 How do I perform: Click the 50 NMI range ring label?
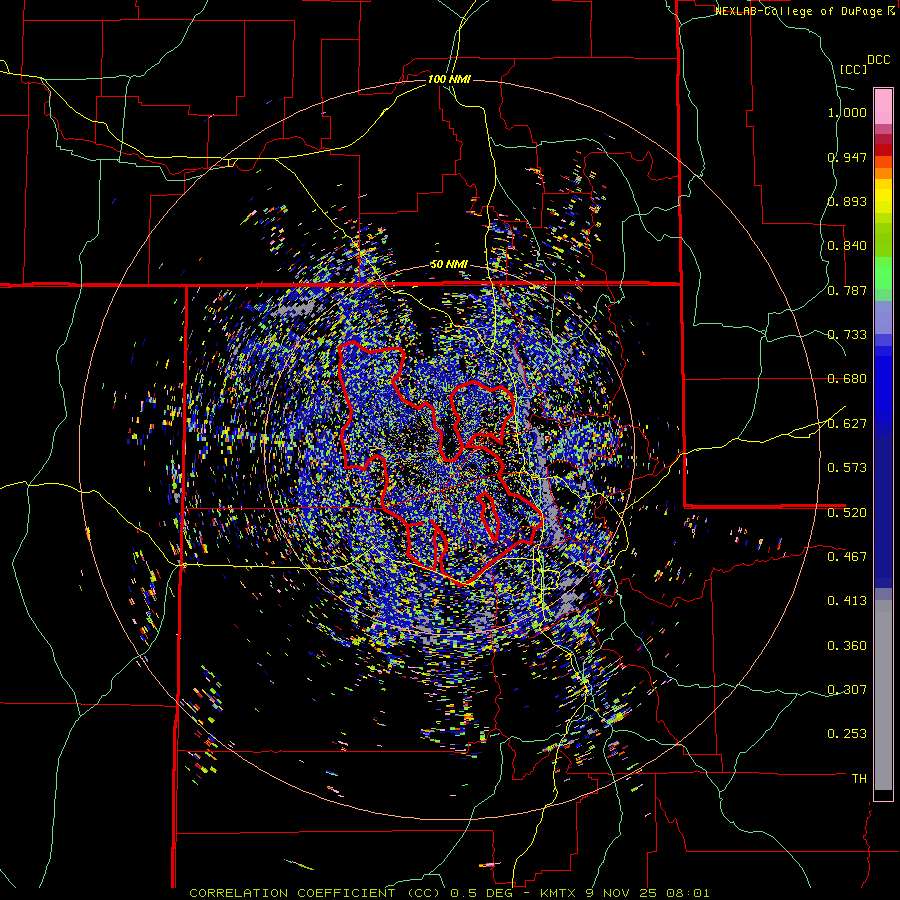coord(449,264)
